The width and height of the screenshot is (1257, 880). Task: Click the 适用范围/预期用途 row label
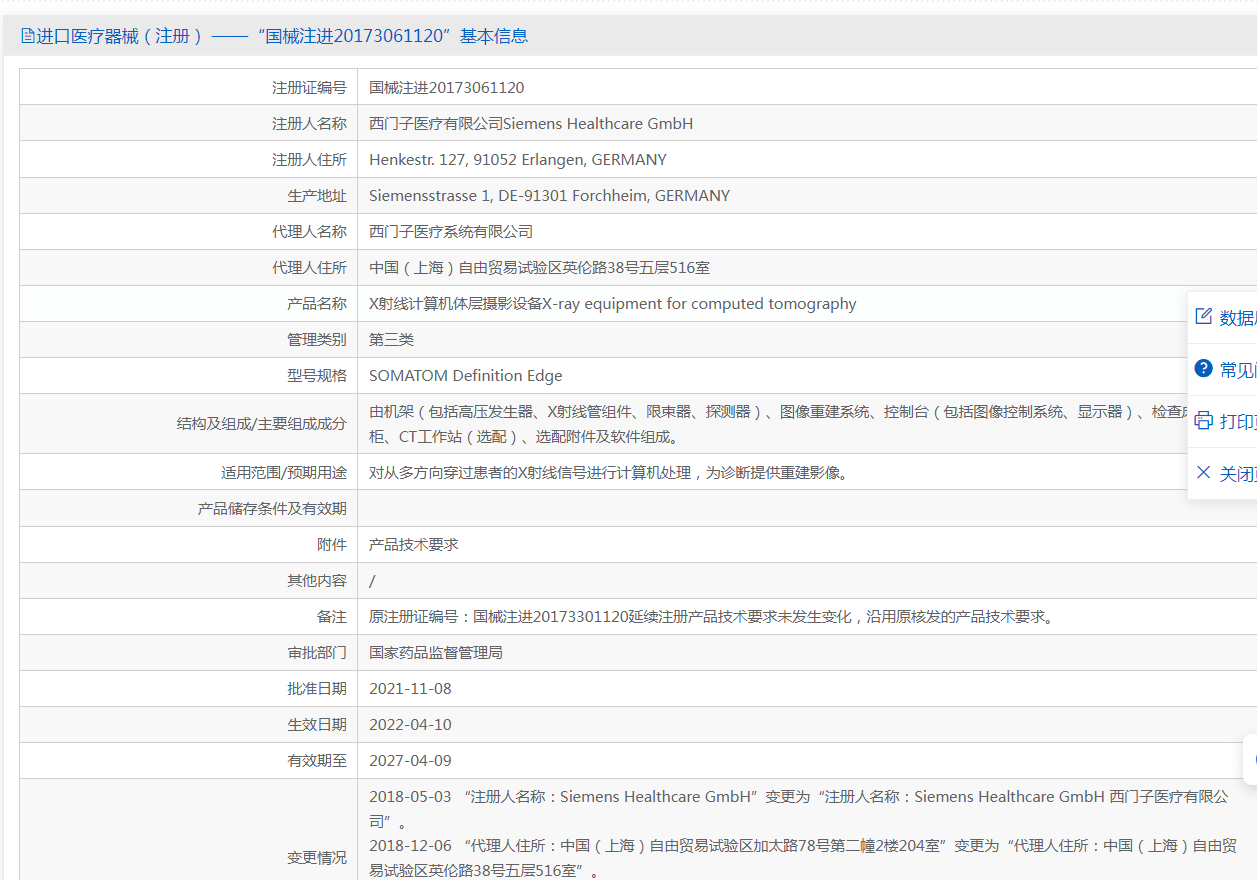[x=284, y=473]
